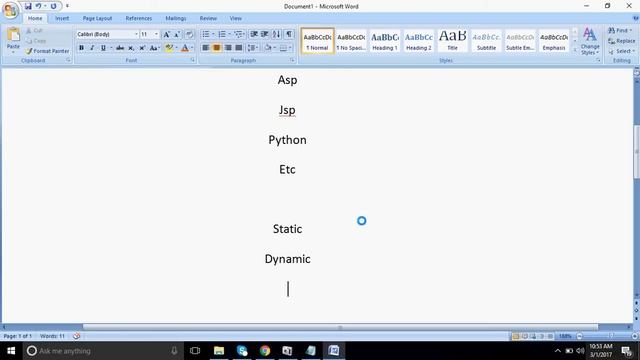Click the Change Styles icon
The width and height of the screenshot is (640, 360).
(590, 42)
